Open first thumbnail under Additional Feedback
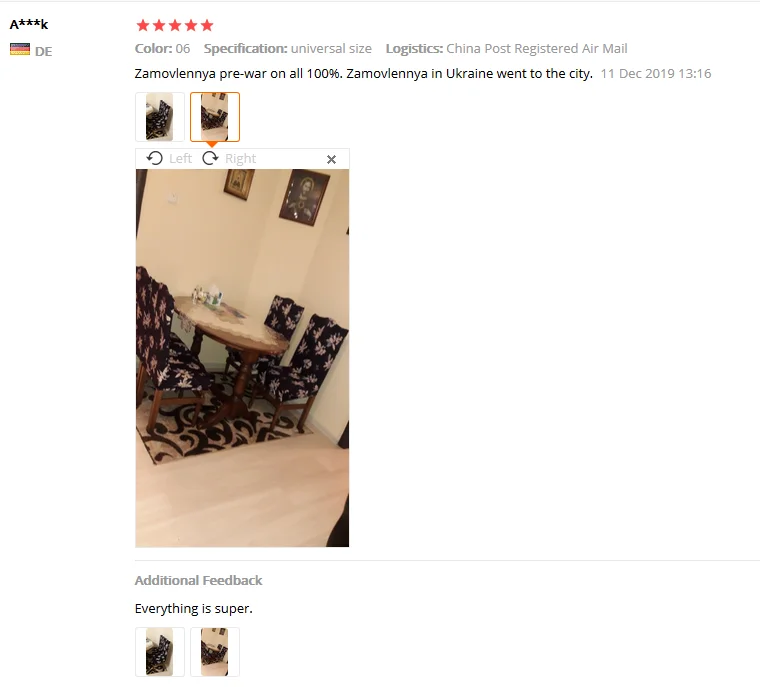This screenshot has height=687, width=760. pos(160,652)
